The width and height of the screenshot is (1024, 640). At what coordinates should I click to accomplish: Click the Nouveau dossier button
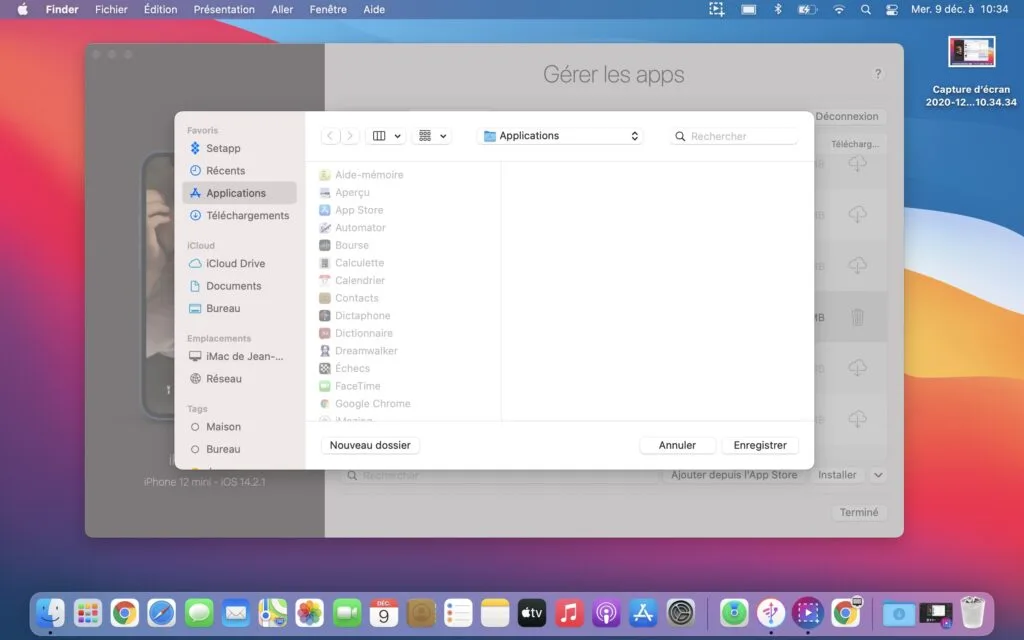(369, 444)
